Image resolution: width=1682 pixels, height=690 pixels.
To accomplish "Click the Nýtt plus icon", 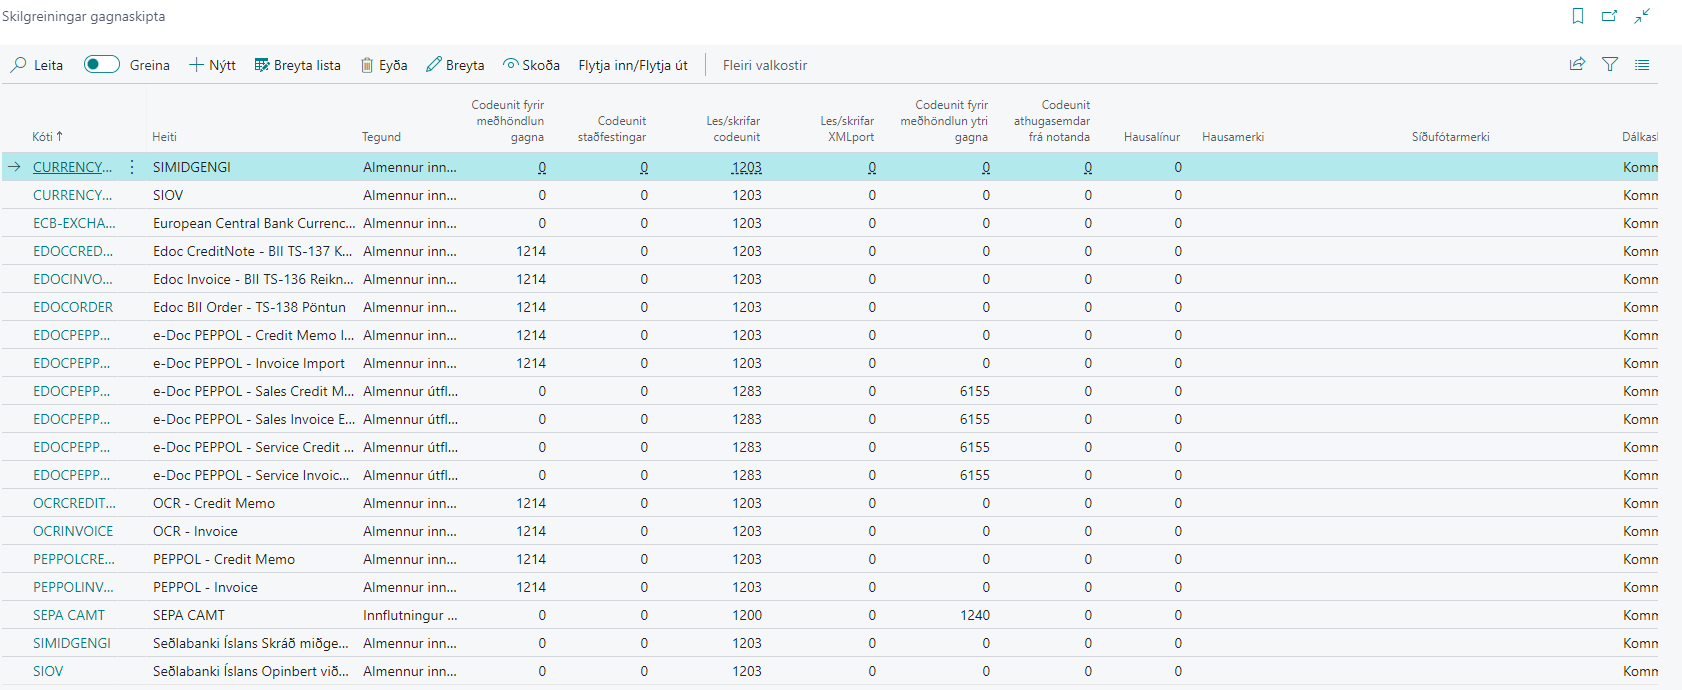I will pyautogui.click(x=196, y=65).
